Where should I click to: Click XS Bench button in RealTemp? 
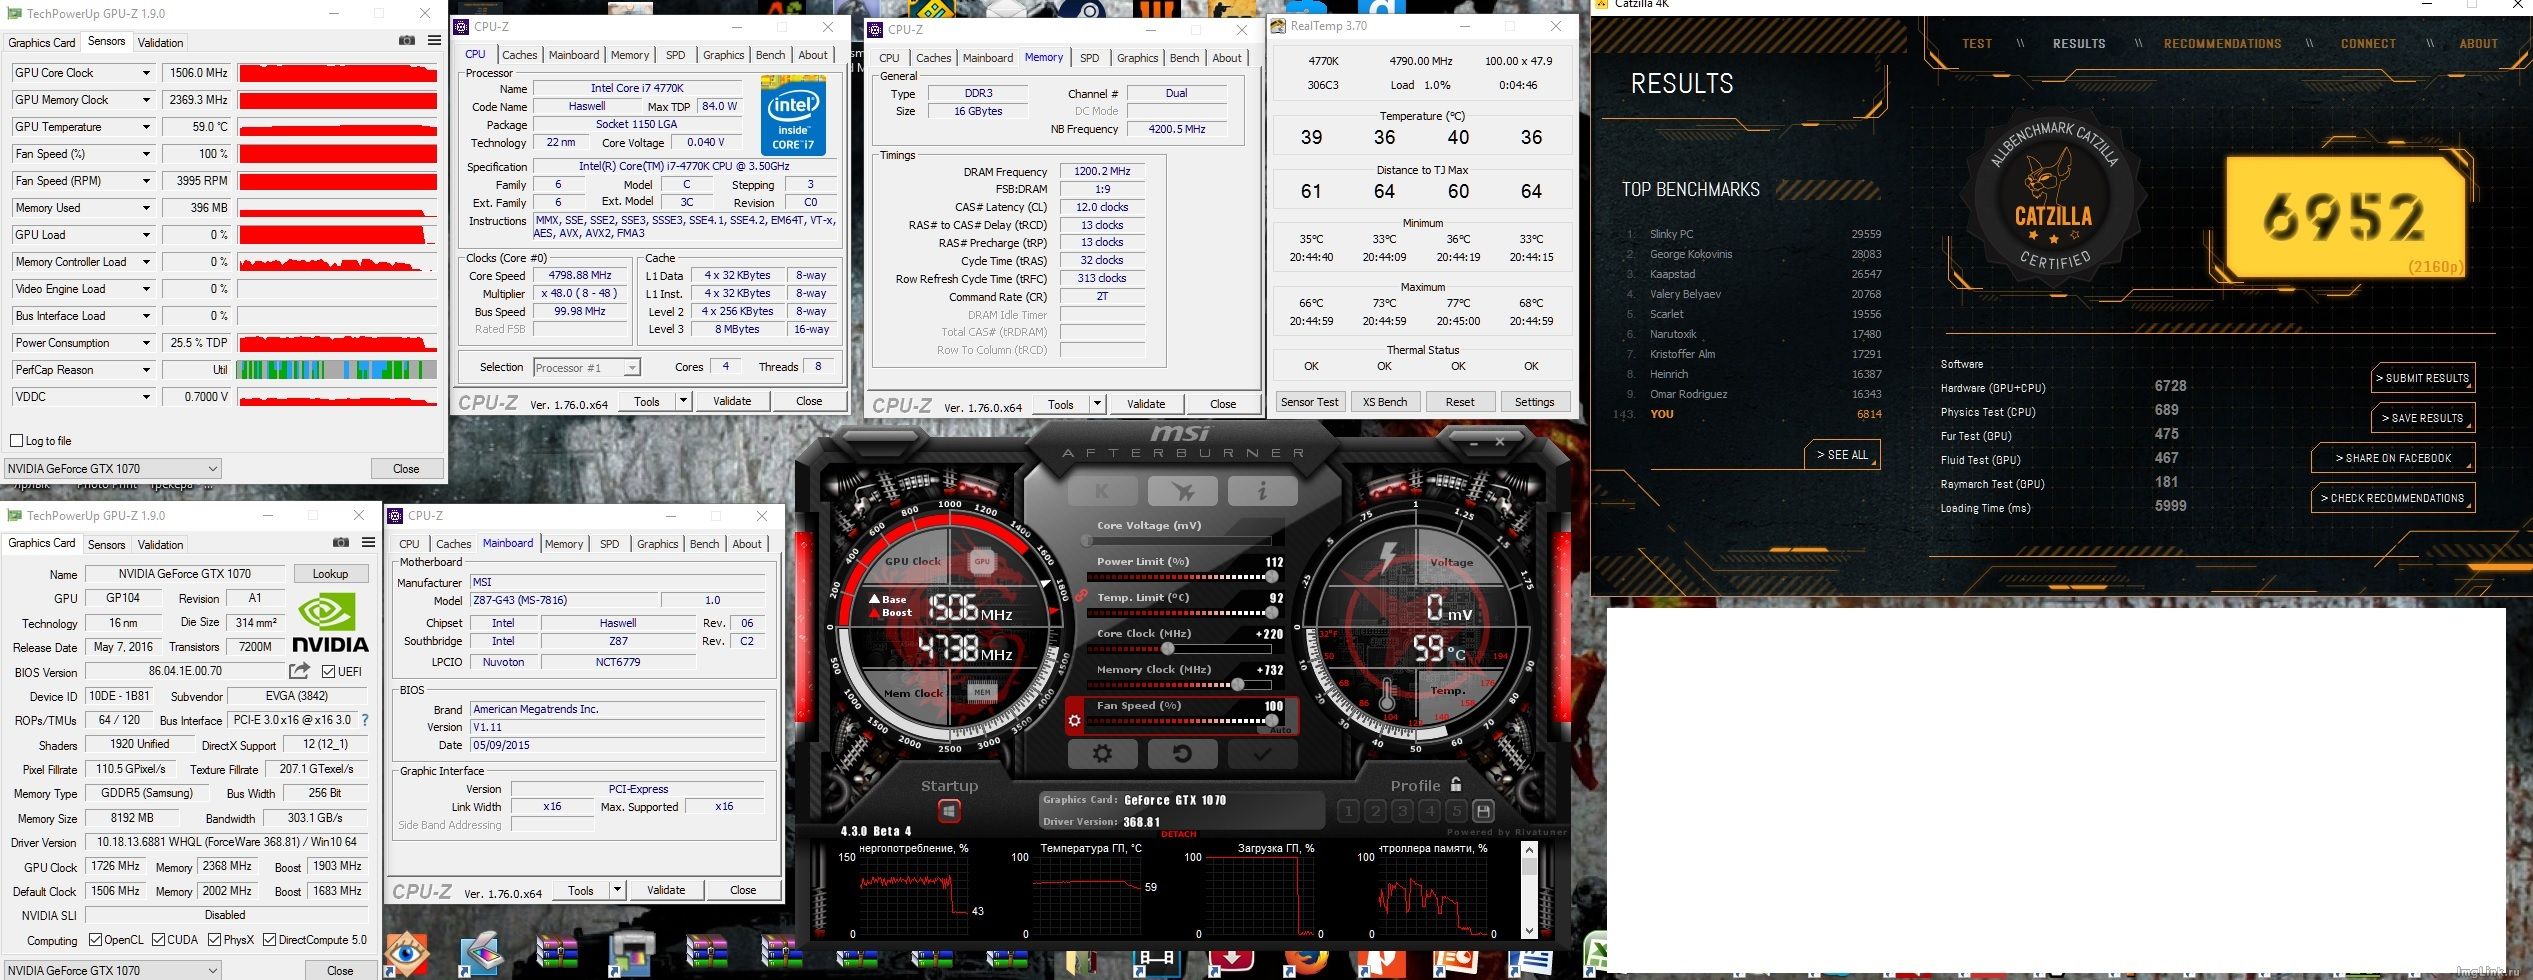pyautogui.click(x=1384, y=402)
